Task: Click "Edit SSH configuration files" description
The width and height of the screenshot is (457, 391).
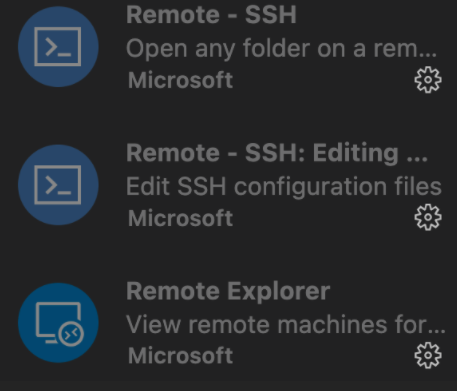Action: [x=284, y=186]
